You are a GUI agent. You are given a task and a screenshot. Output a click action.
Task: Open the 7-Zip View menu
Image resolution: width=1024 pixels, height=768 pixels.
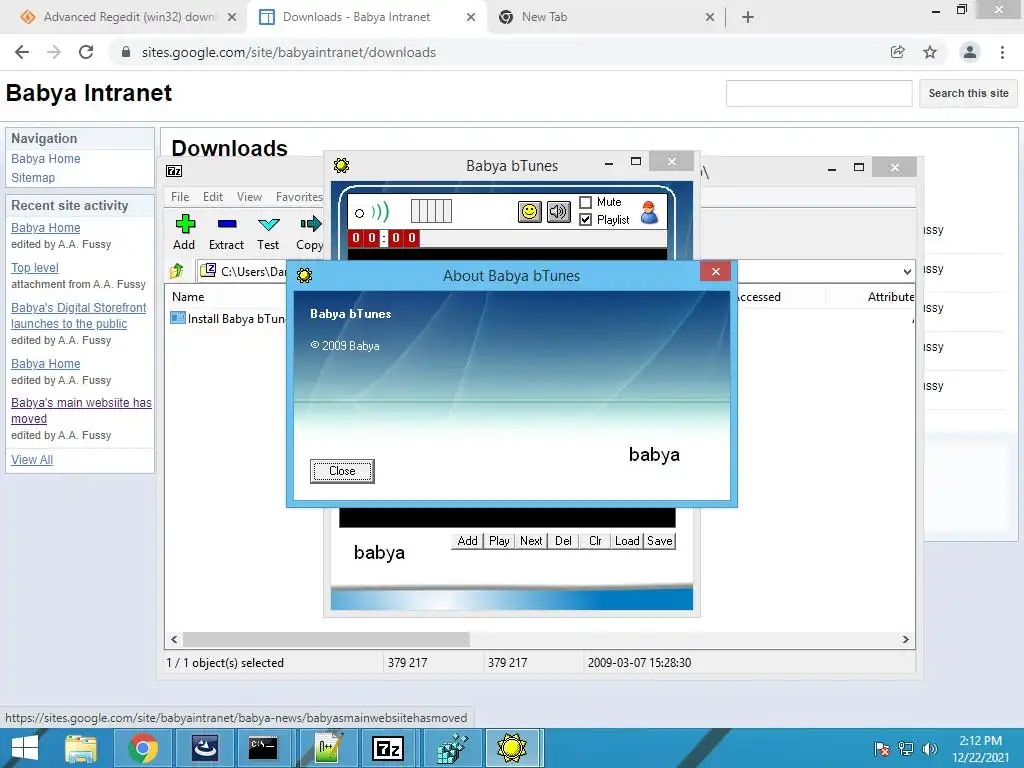(249, 197)
